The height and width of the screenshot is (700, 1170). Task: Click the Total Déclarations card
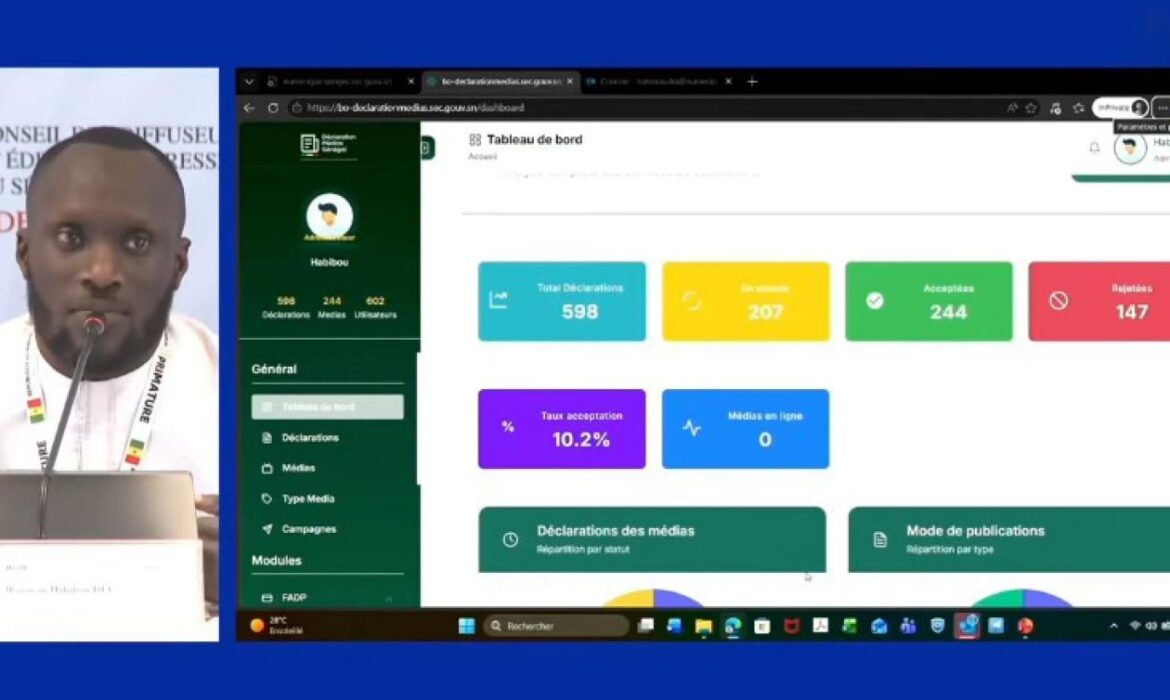click(561, 301)
